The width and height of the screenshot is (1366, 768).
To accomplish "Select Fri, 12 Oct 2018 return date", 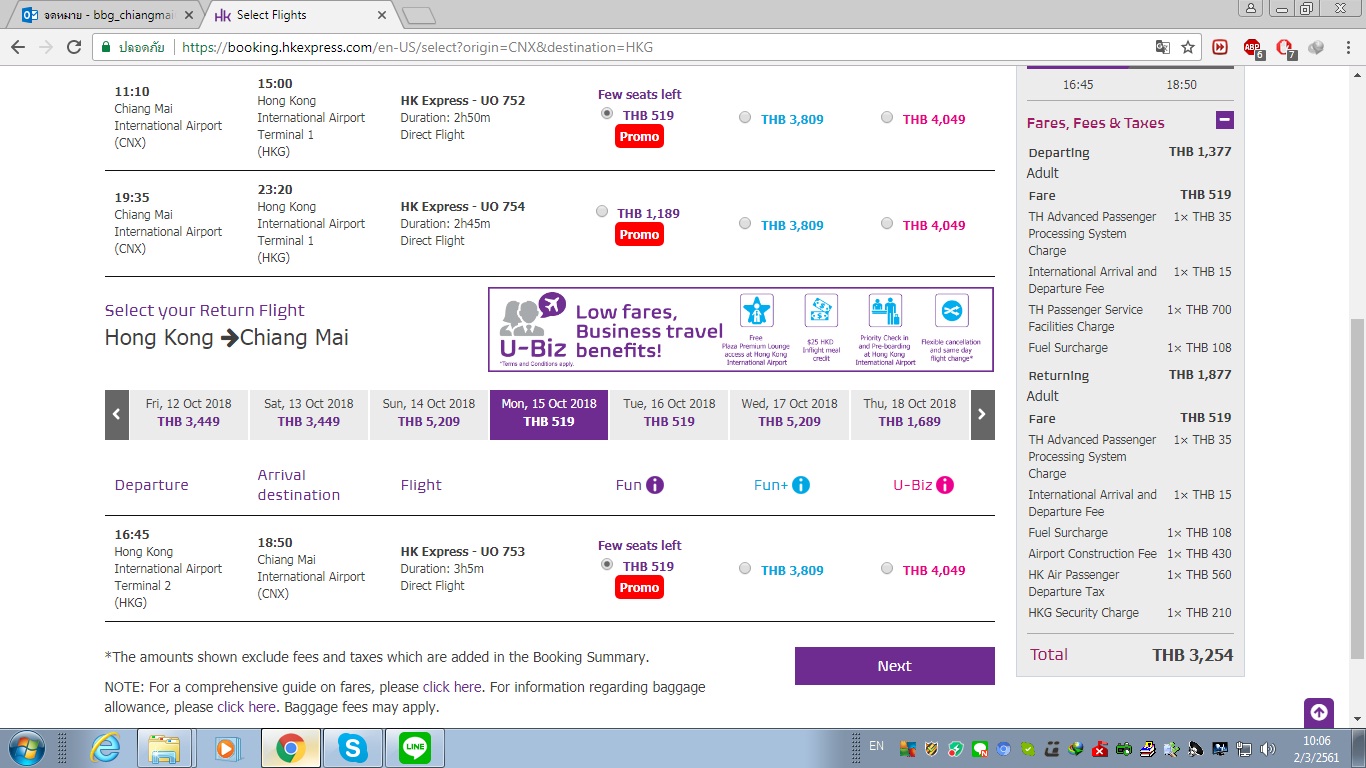I will point(188,414).
